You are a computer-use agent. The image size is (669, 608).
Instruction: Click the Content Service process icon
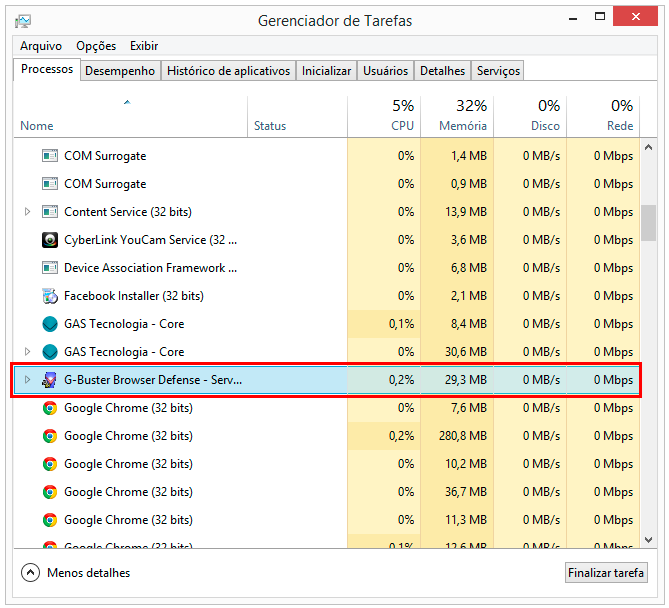(x=50, y=212)
